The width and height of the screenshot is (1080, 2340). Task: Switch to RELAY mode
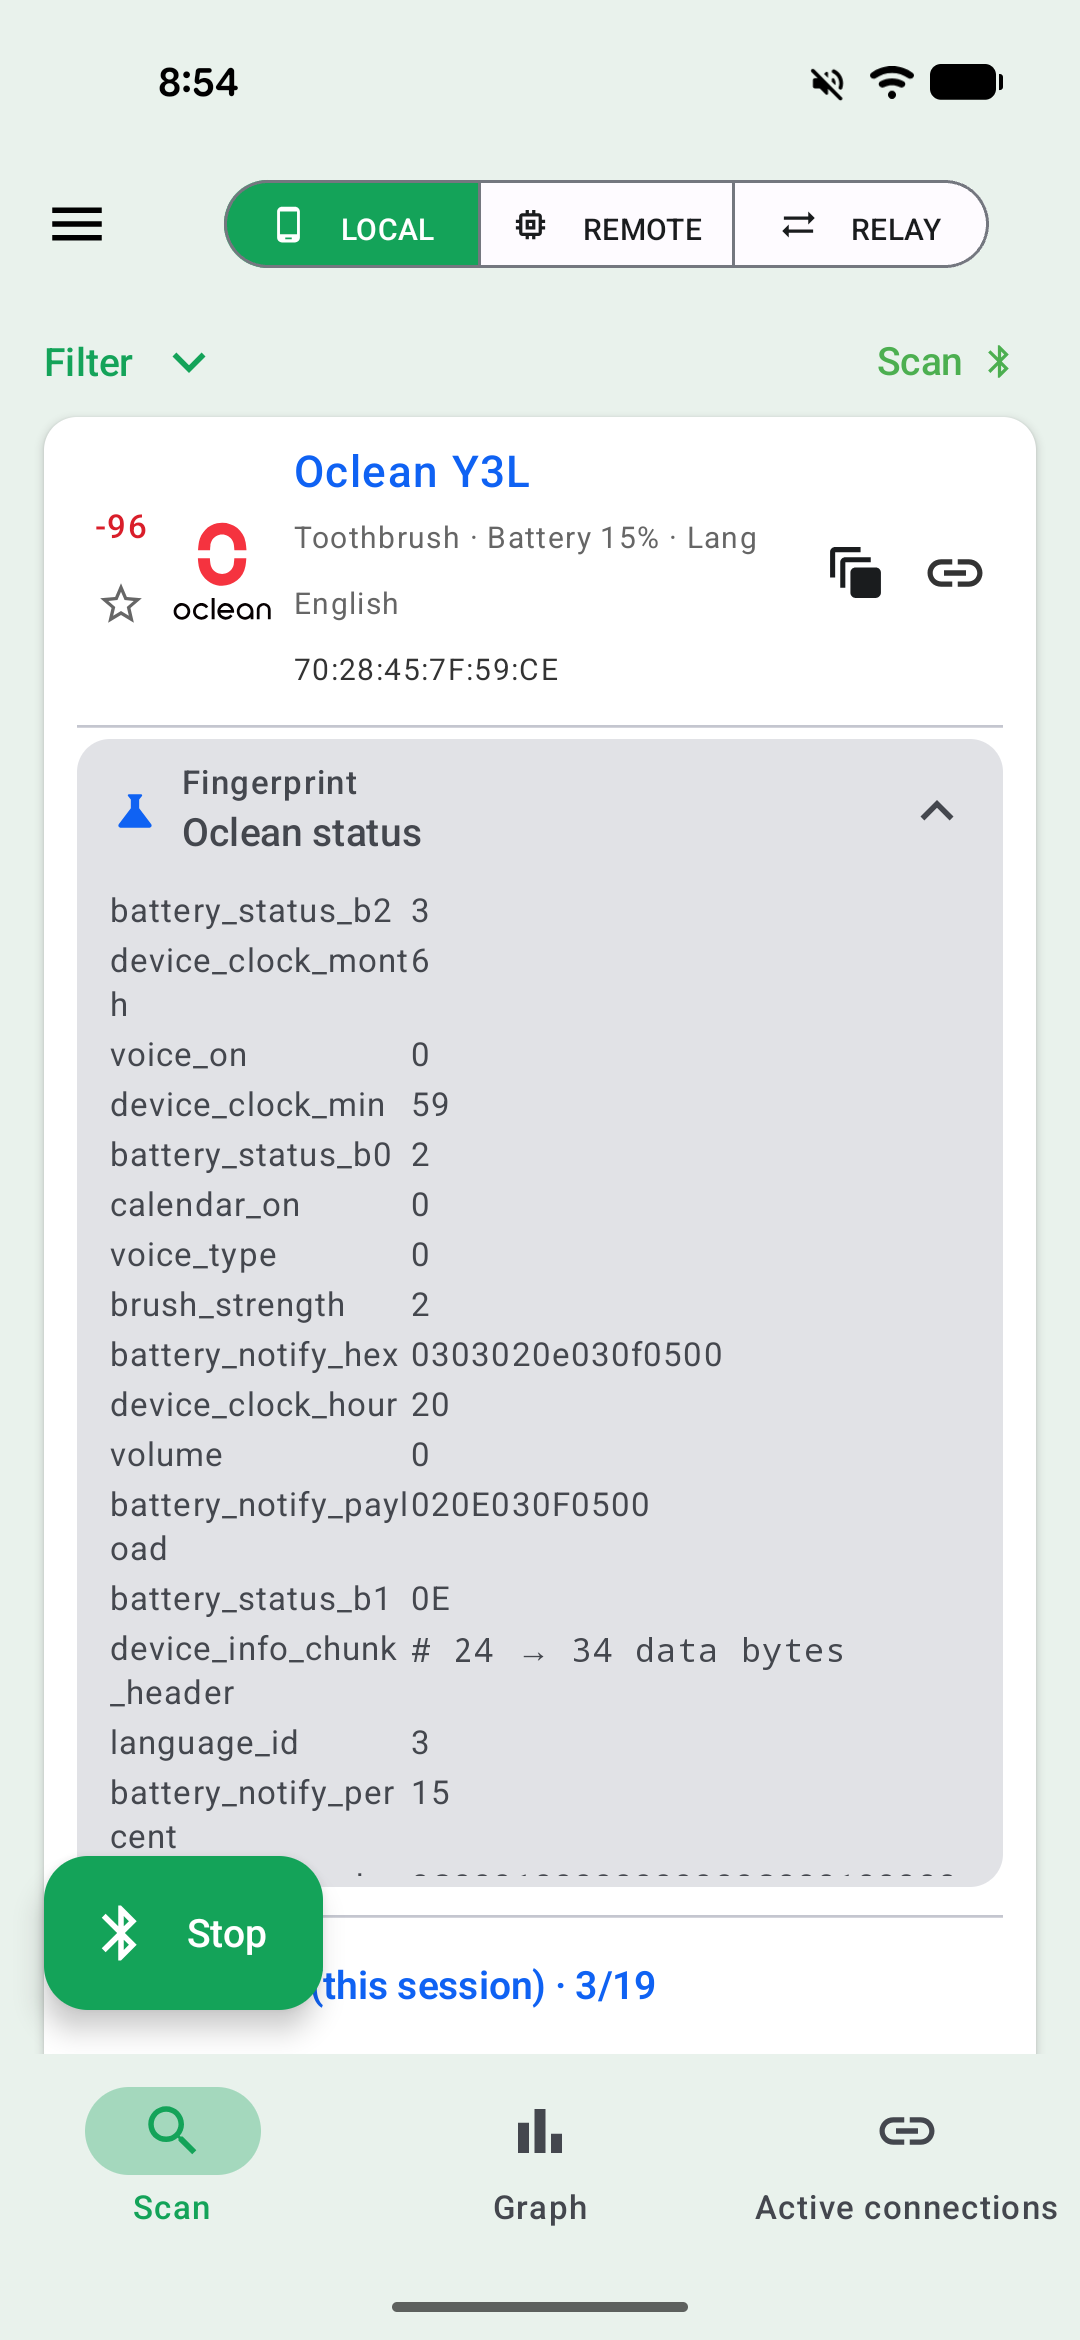click(860, 225)
